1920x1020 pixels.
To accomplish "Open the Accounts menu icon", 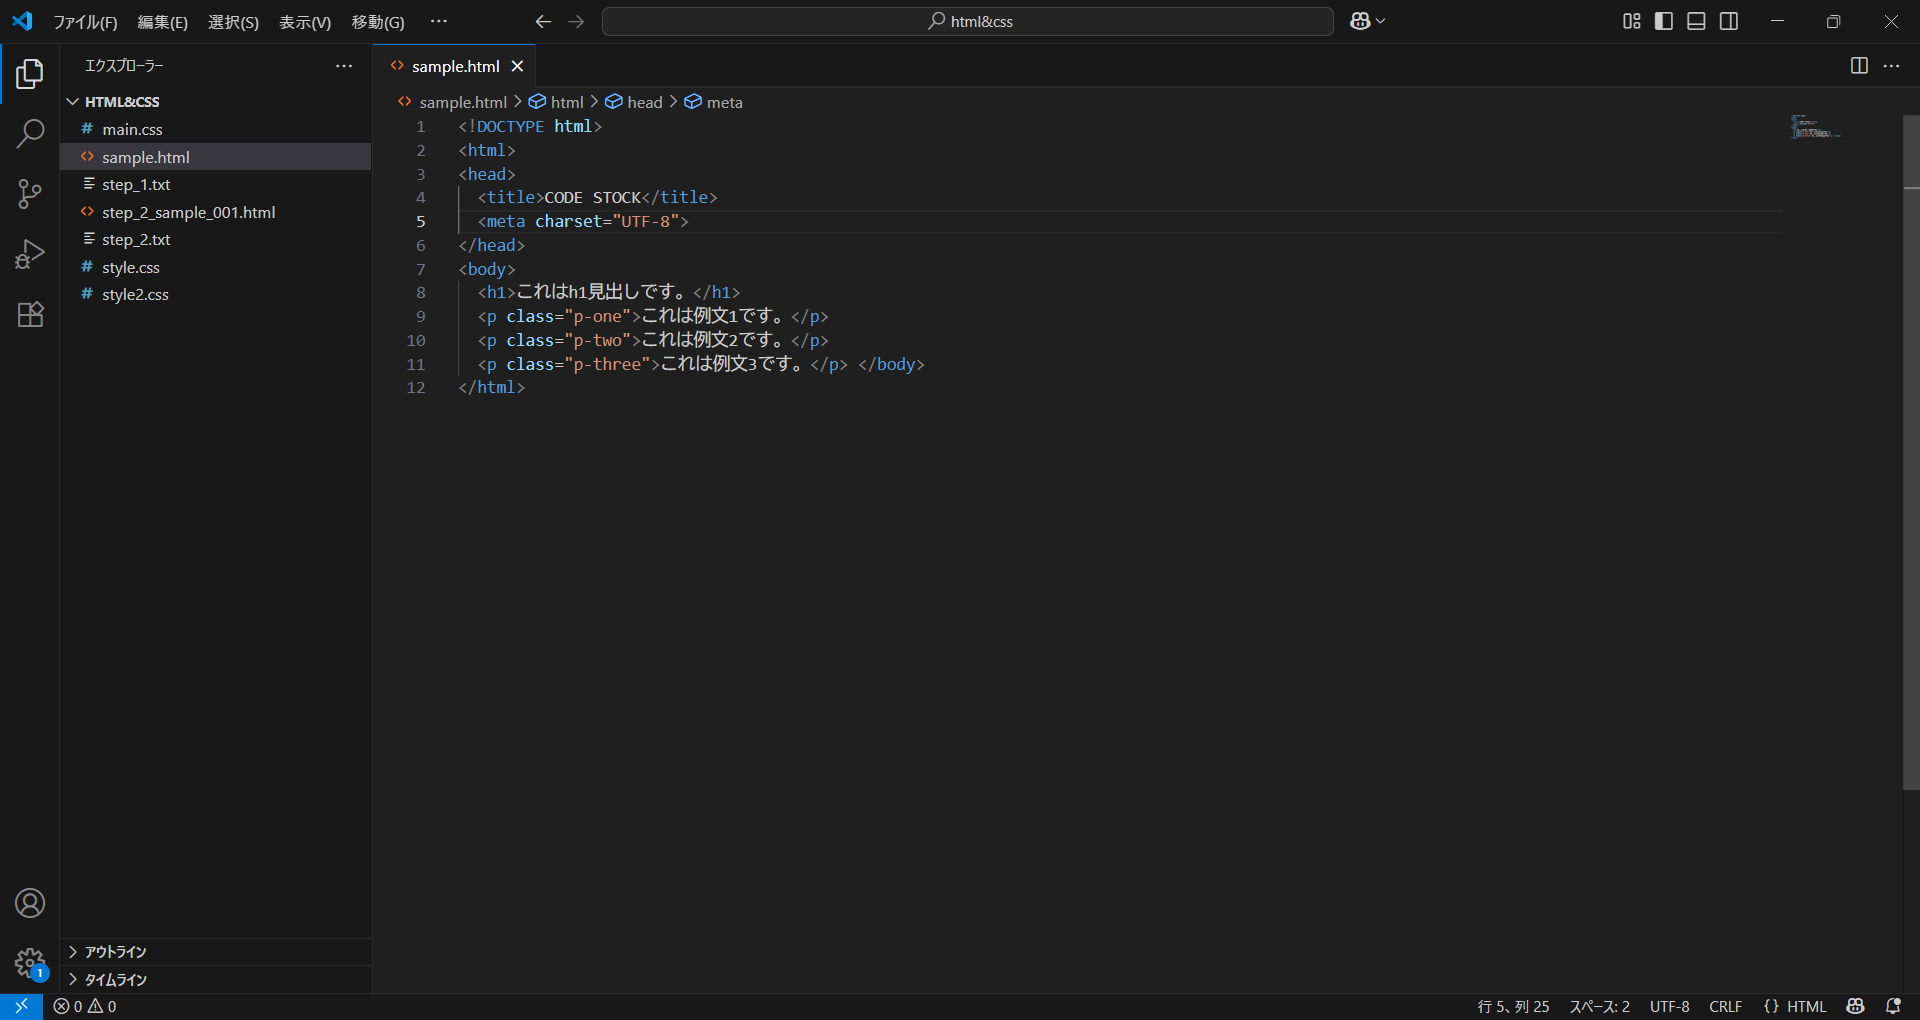I will (30, 903).
